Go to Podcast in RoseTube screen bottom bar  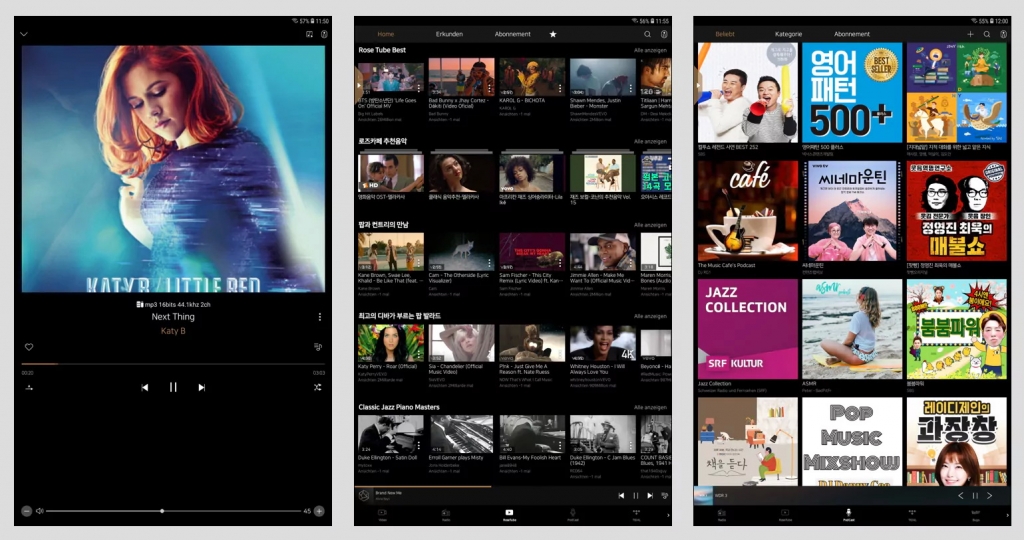(x=573, y=515)
